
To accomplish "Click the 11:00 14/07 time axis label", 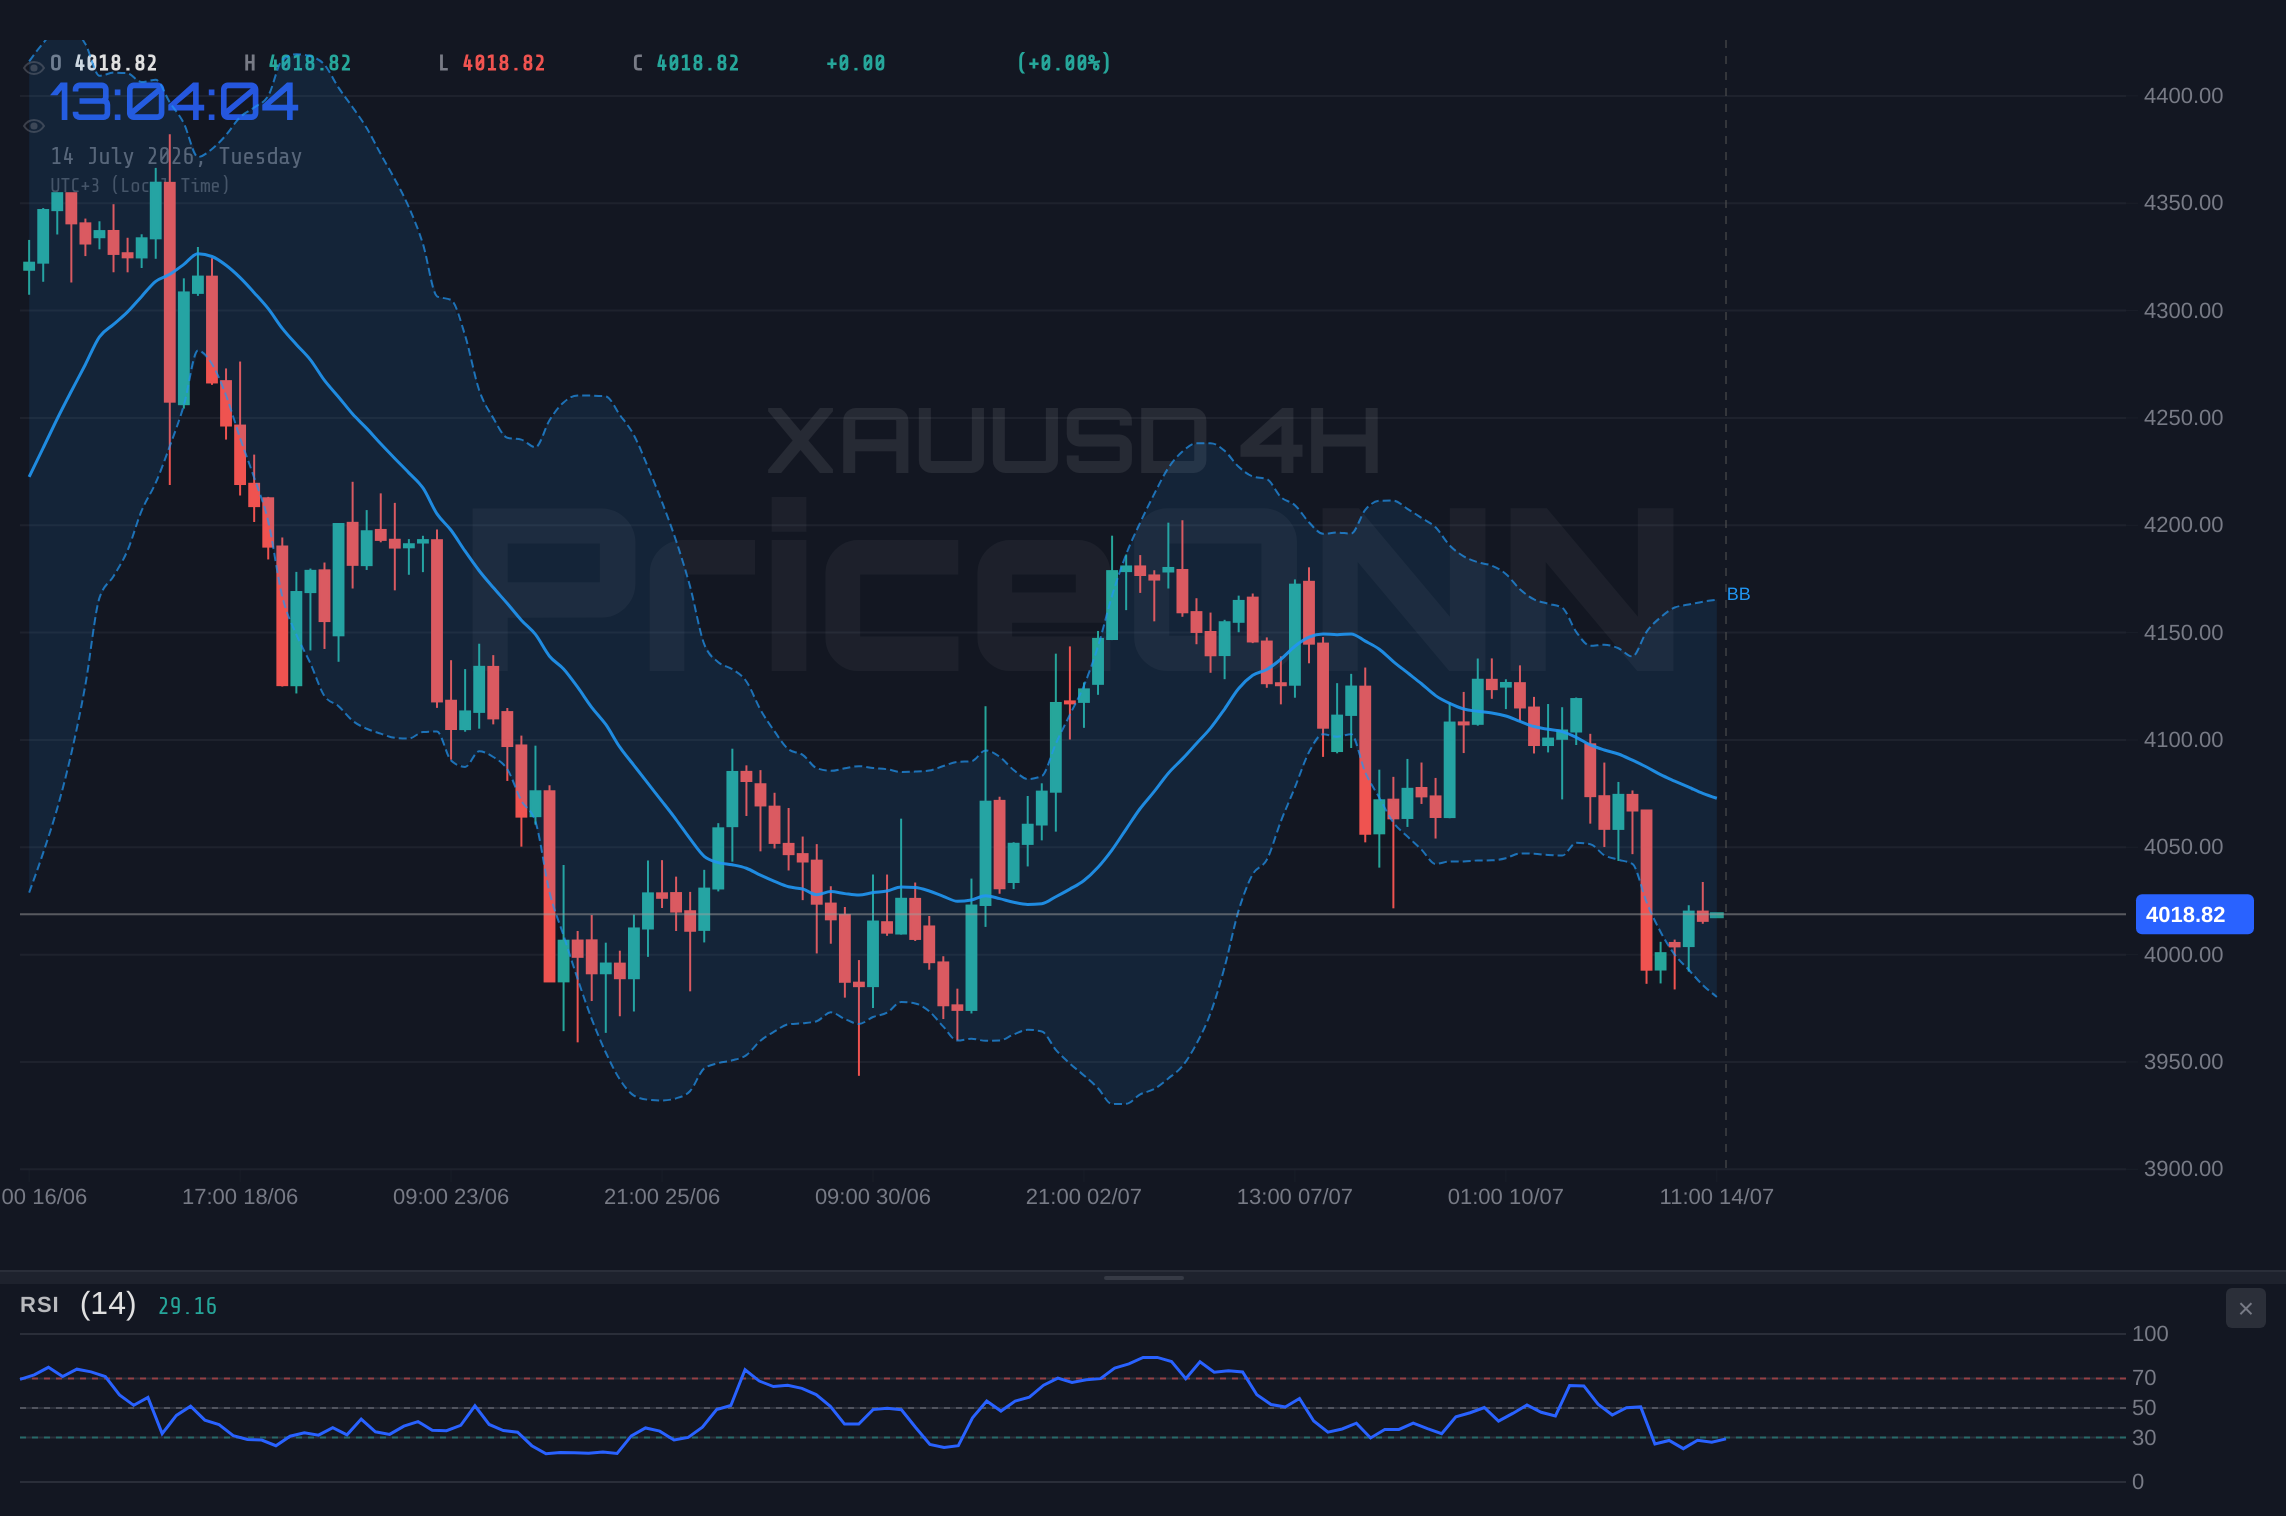I will tap(1717, 1197).
